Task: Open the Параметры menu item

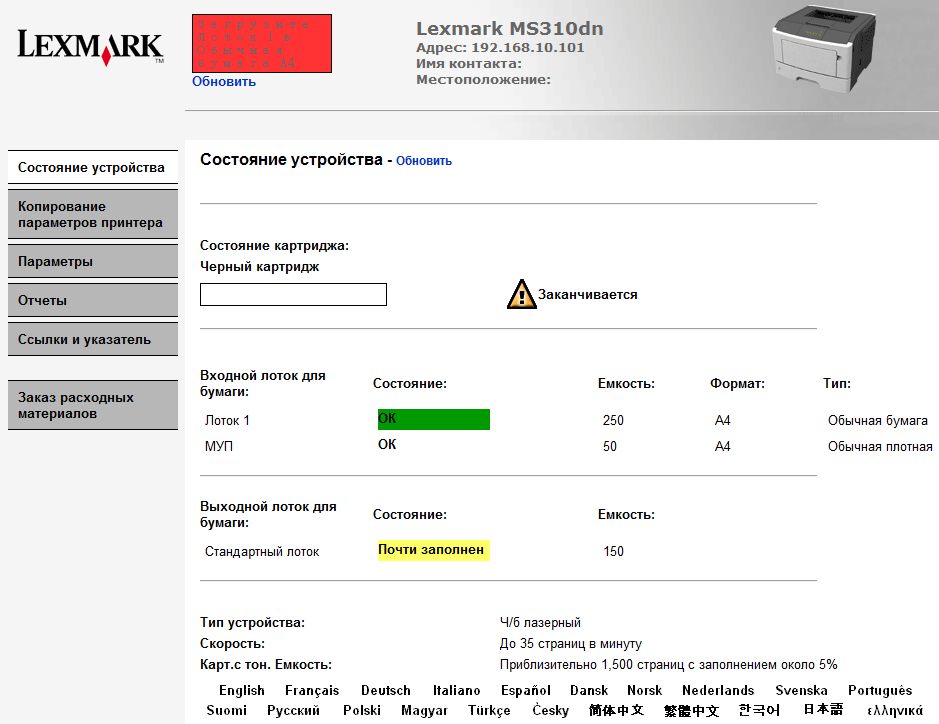Action: (x=93, y=261)
